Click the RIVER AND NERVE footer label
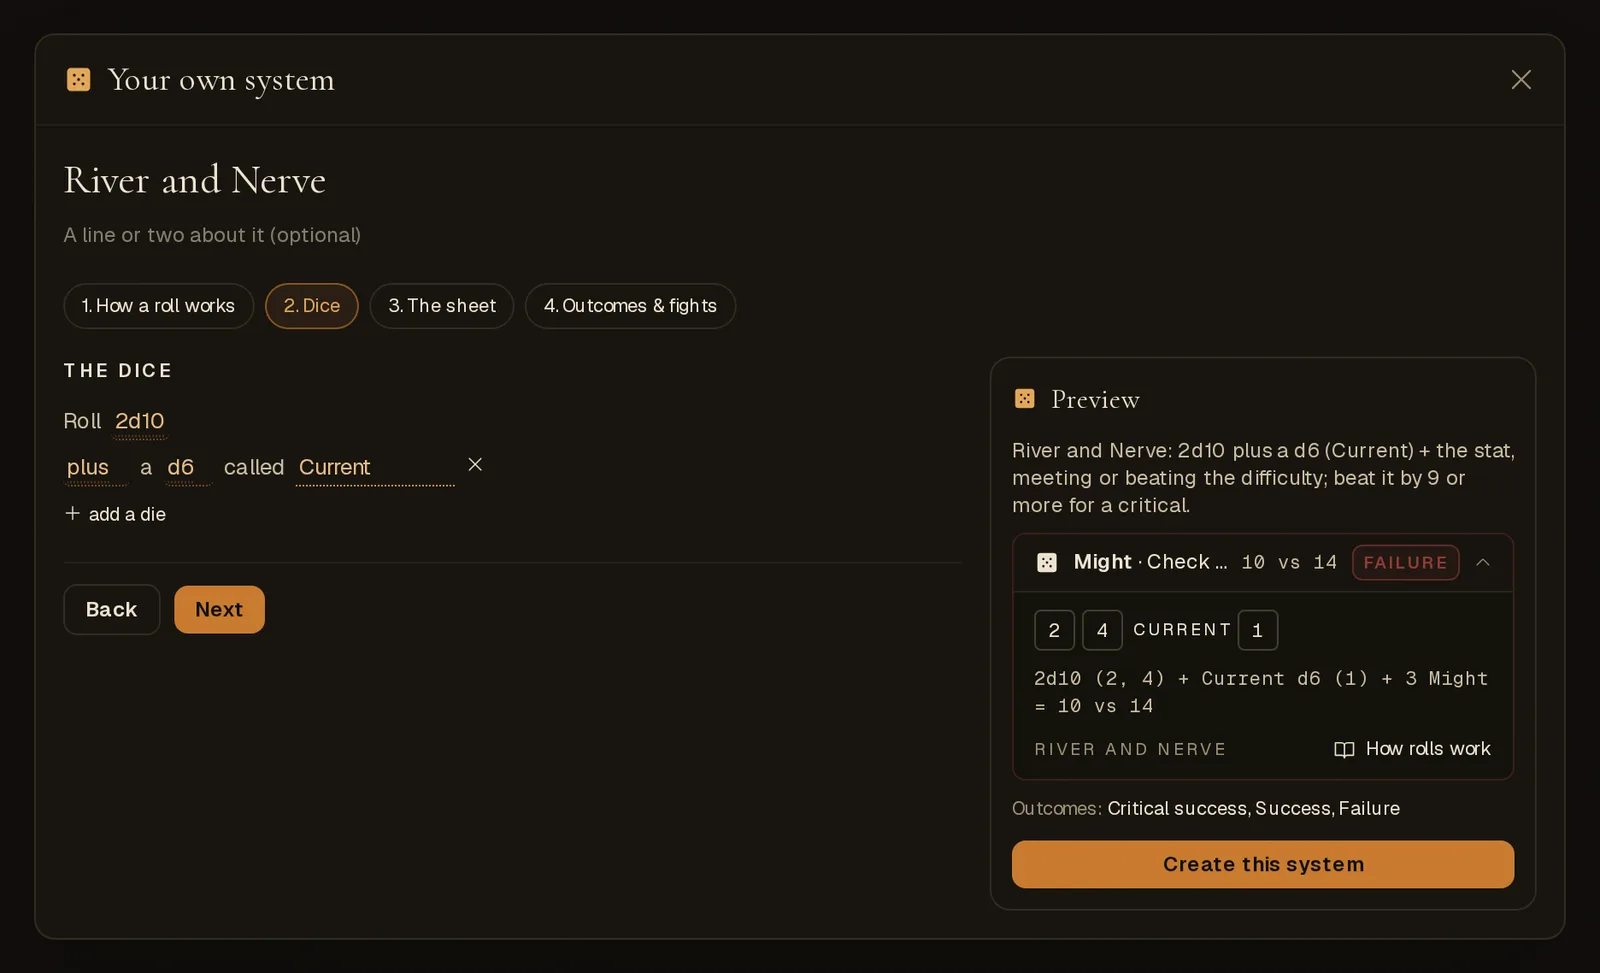Screen dimensions: 1600x973 (x=1130, y=749)
